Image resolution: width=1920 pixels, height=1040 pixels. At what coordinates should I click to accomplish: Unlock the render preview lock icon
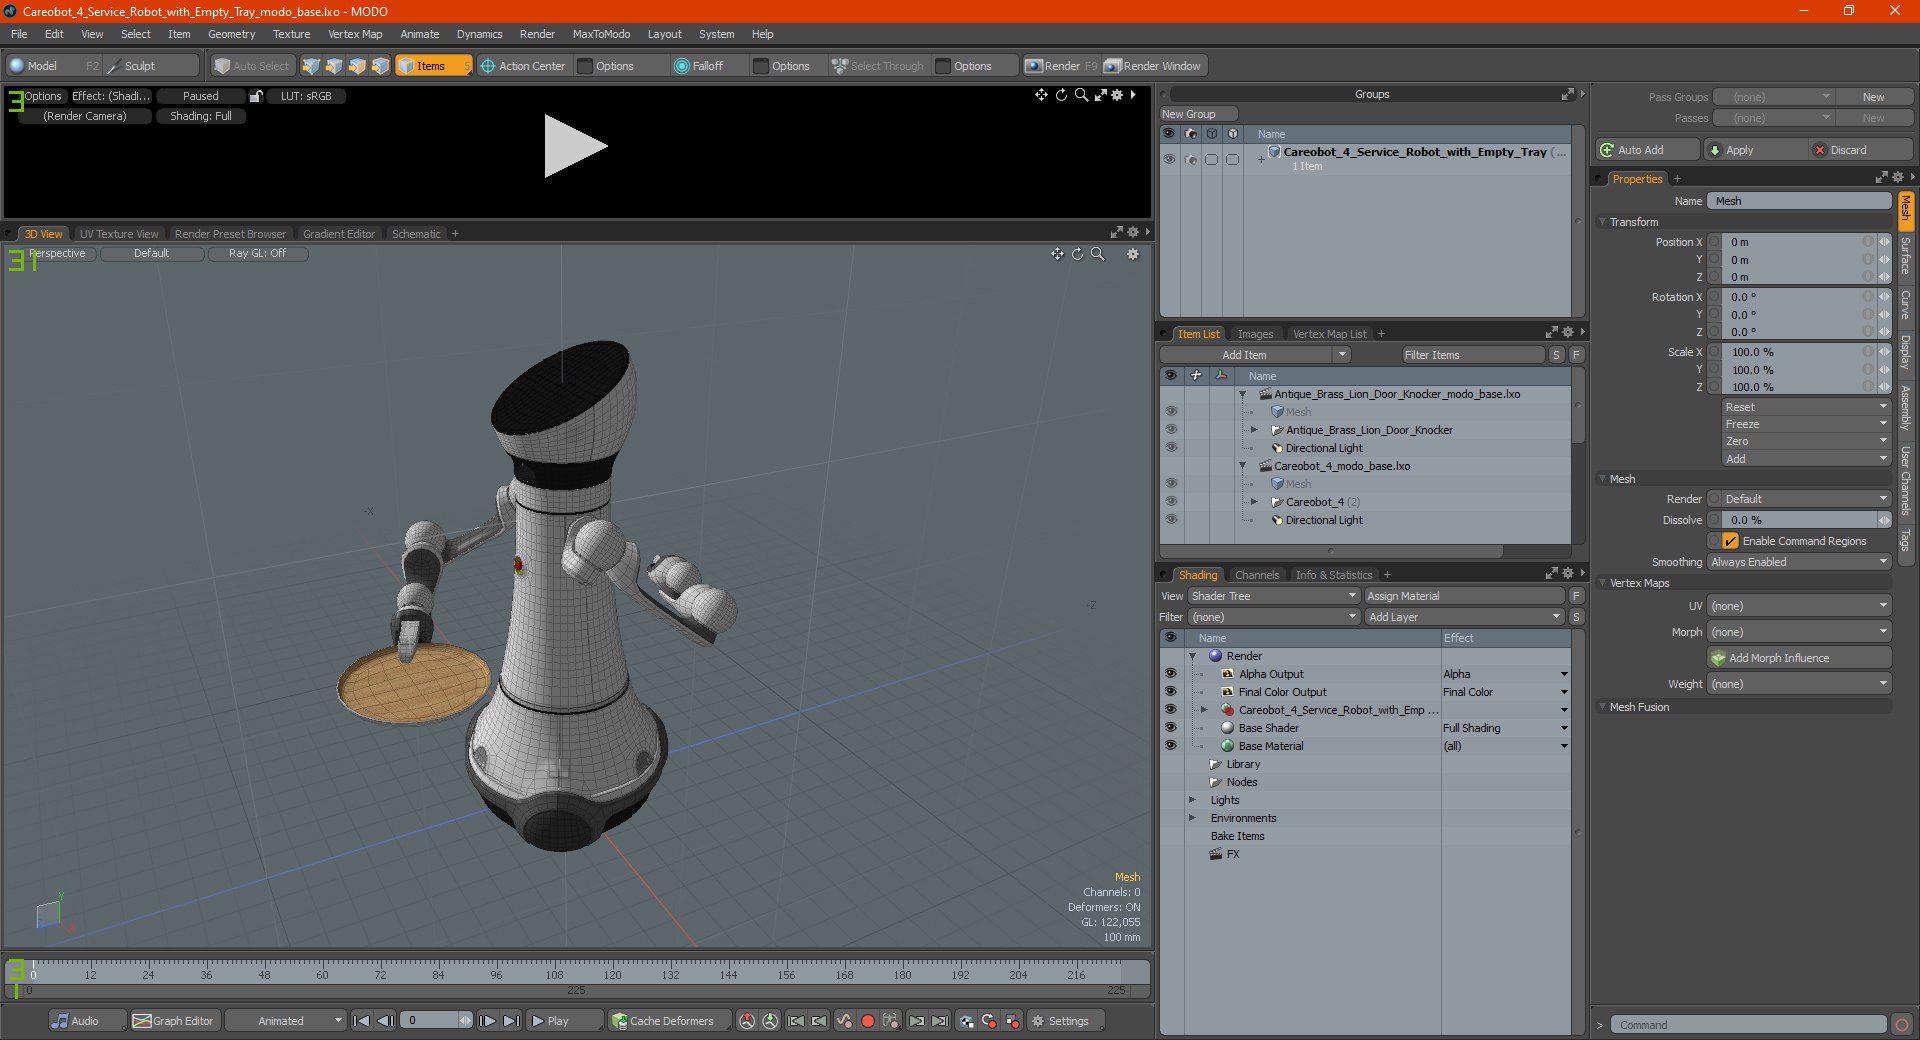click(x=256, y=96)
